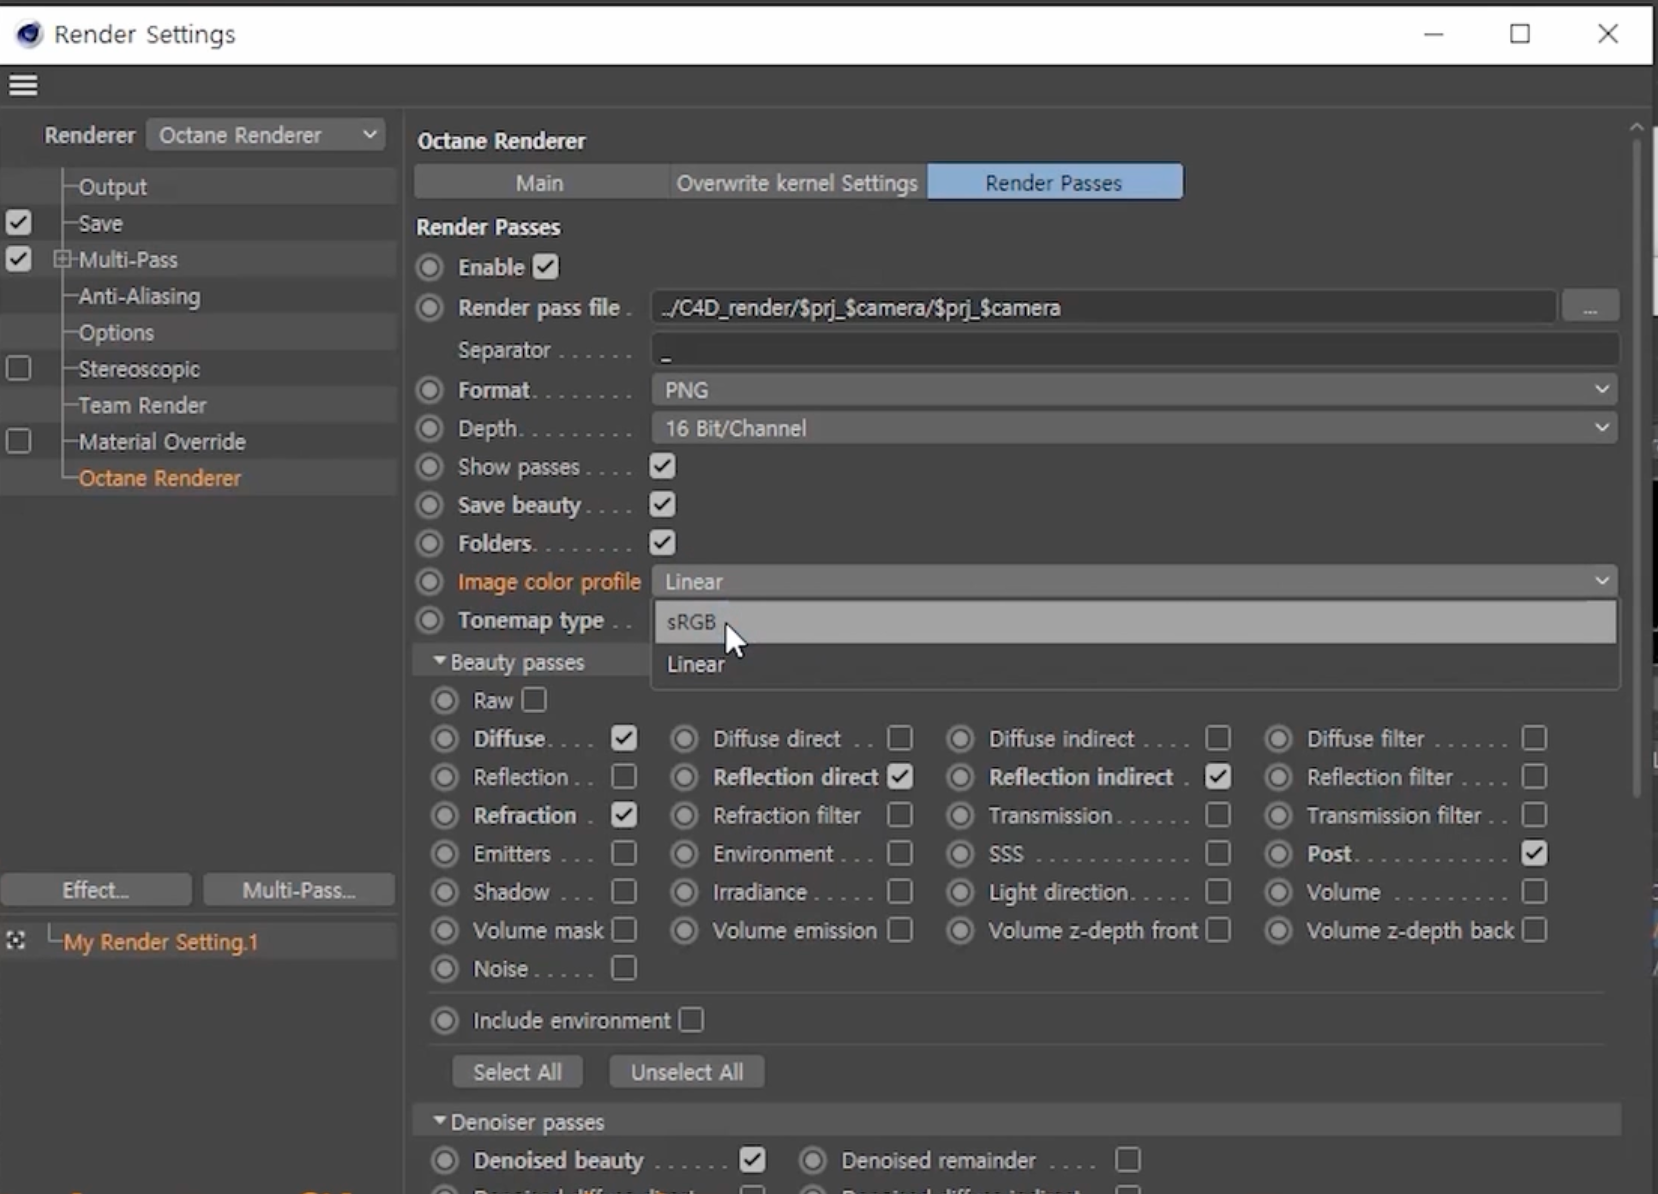Open the Format PNG dropdown
The height and width of the screenshot is (1194, 1658).
pos(1134,390)
